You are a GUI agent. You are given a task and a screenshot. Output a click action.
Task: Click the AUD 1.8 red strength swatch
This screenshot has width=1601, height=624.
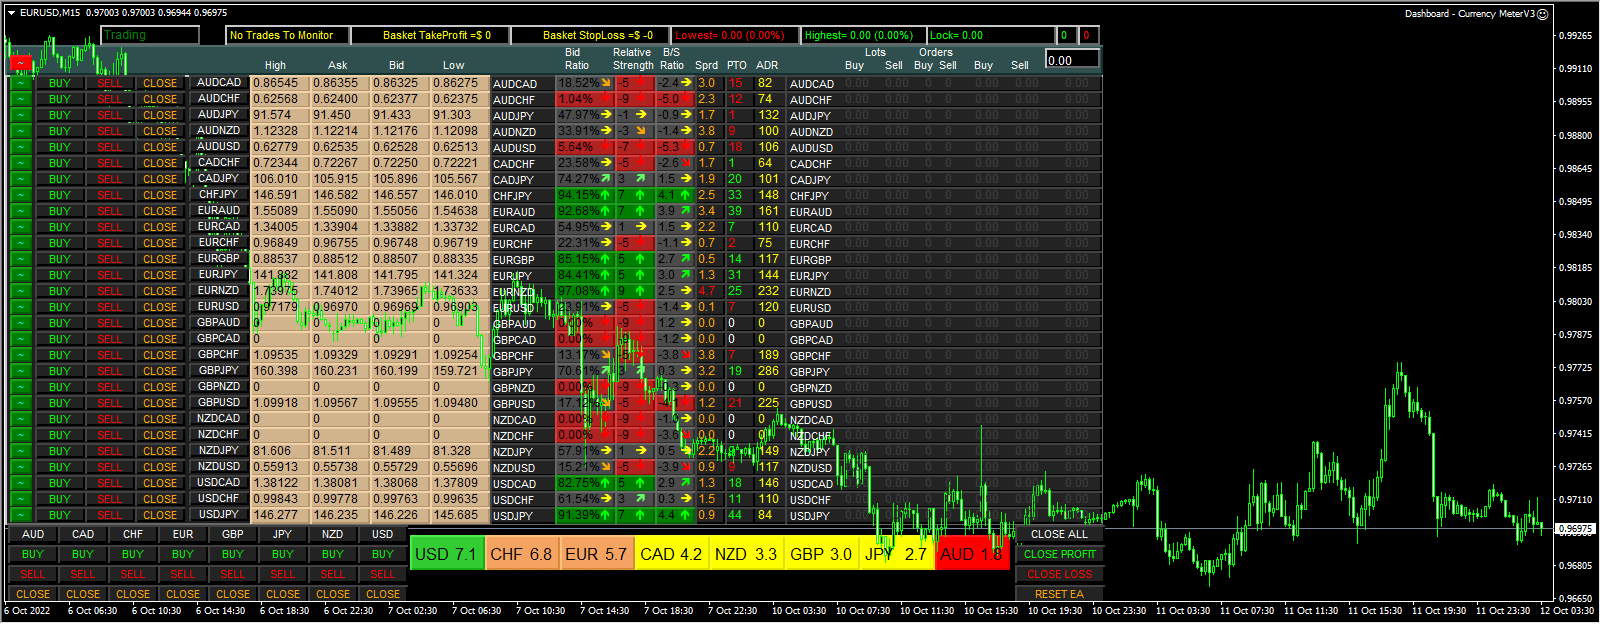point(972,554)
